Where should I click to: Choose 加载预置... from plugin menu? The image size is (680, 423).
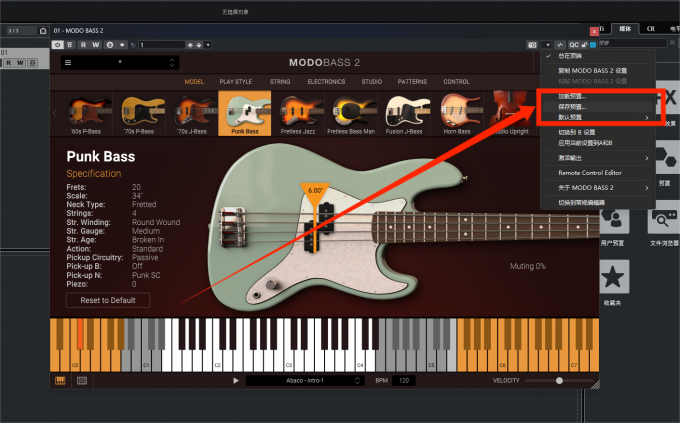coord(598,96)
